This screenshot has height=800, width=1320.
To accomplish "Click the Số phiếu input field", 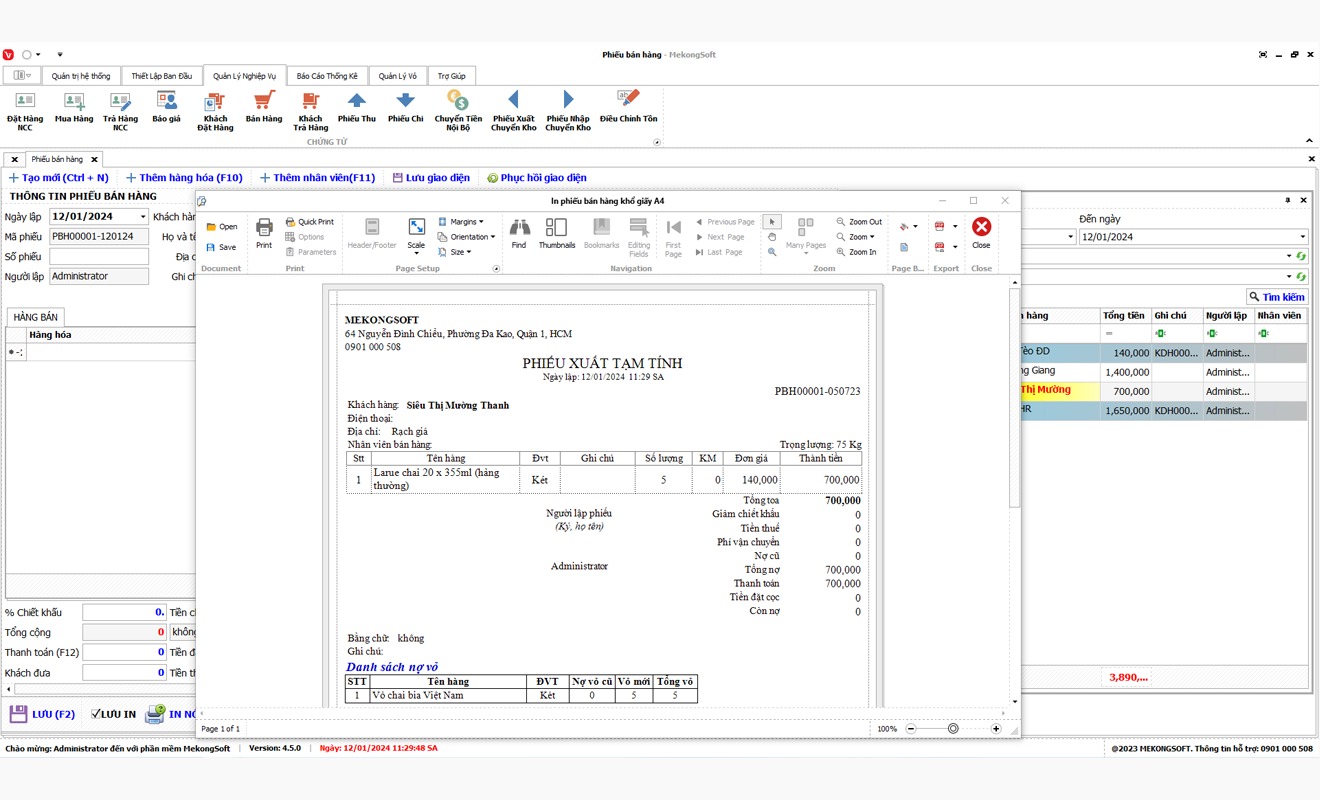I will pos(98,257).
